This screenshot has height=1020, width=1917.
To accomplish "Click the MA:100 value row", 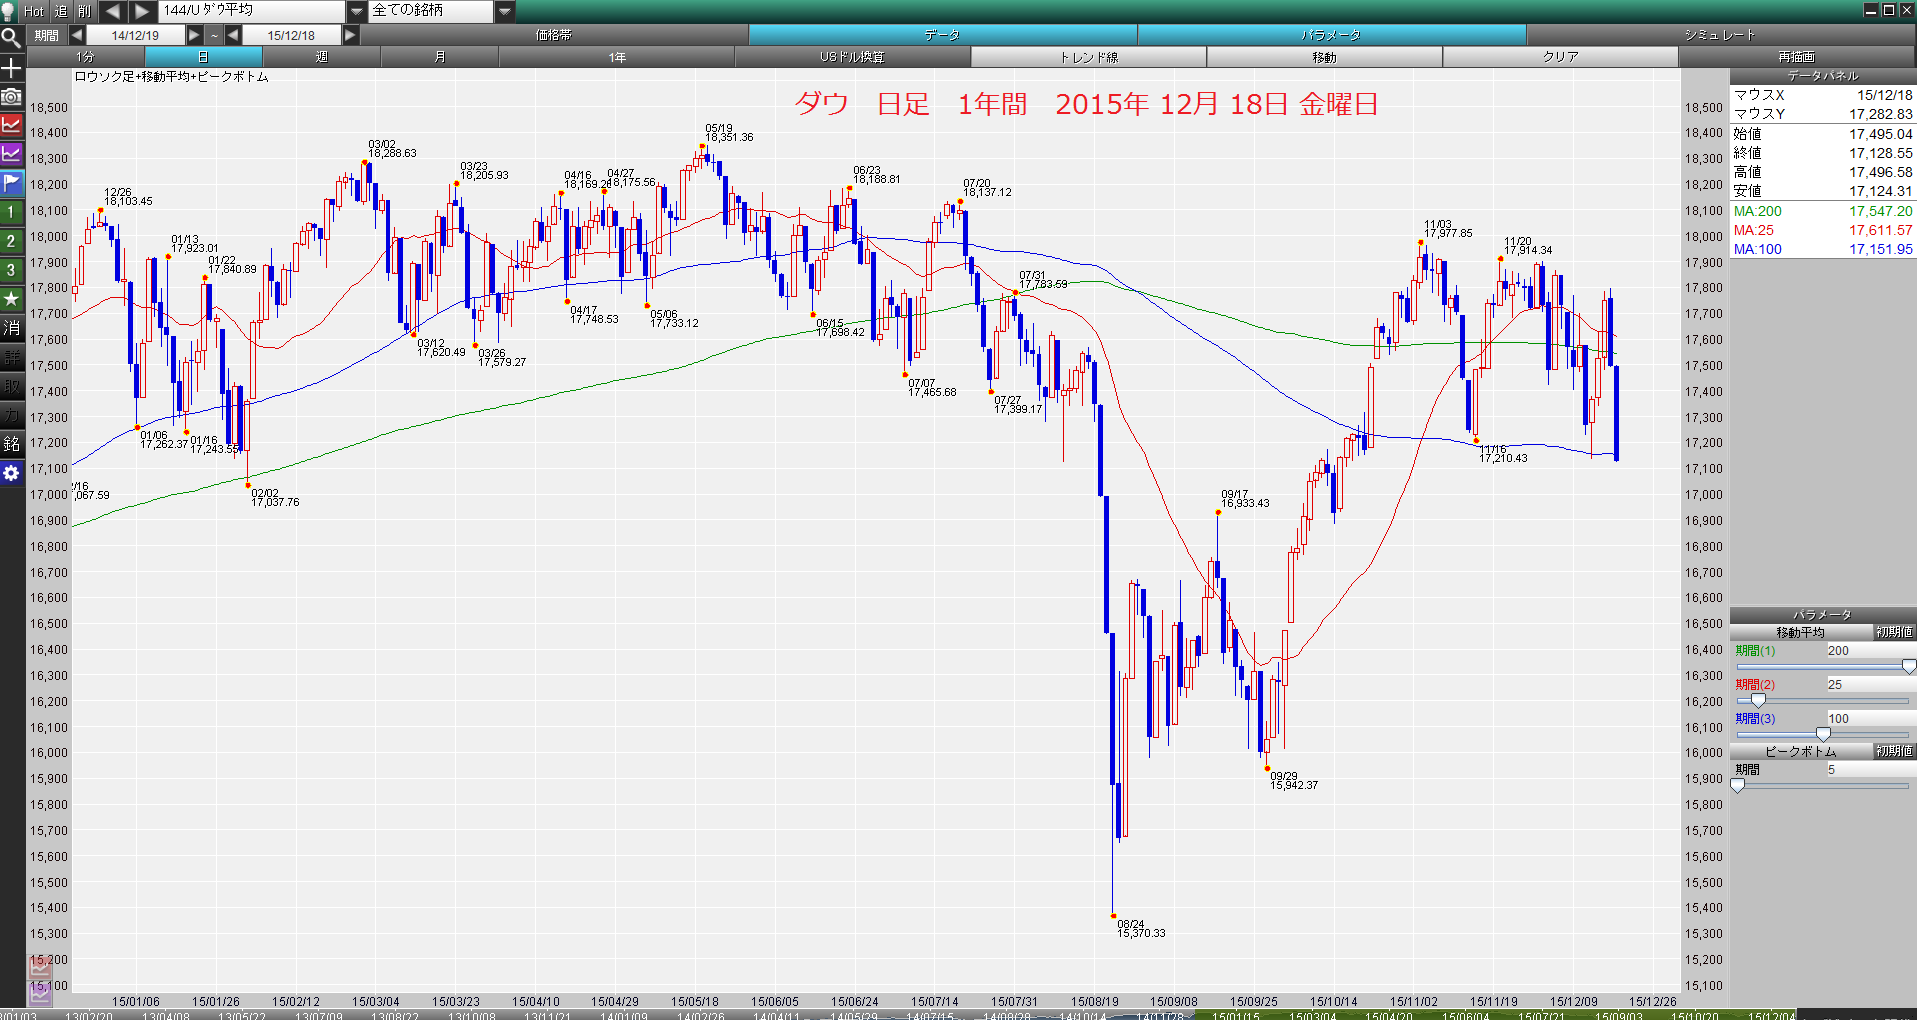I will click(x=1823, y=249).
